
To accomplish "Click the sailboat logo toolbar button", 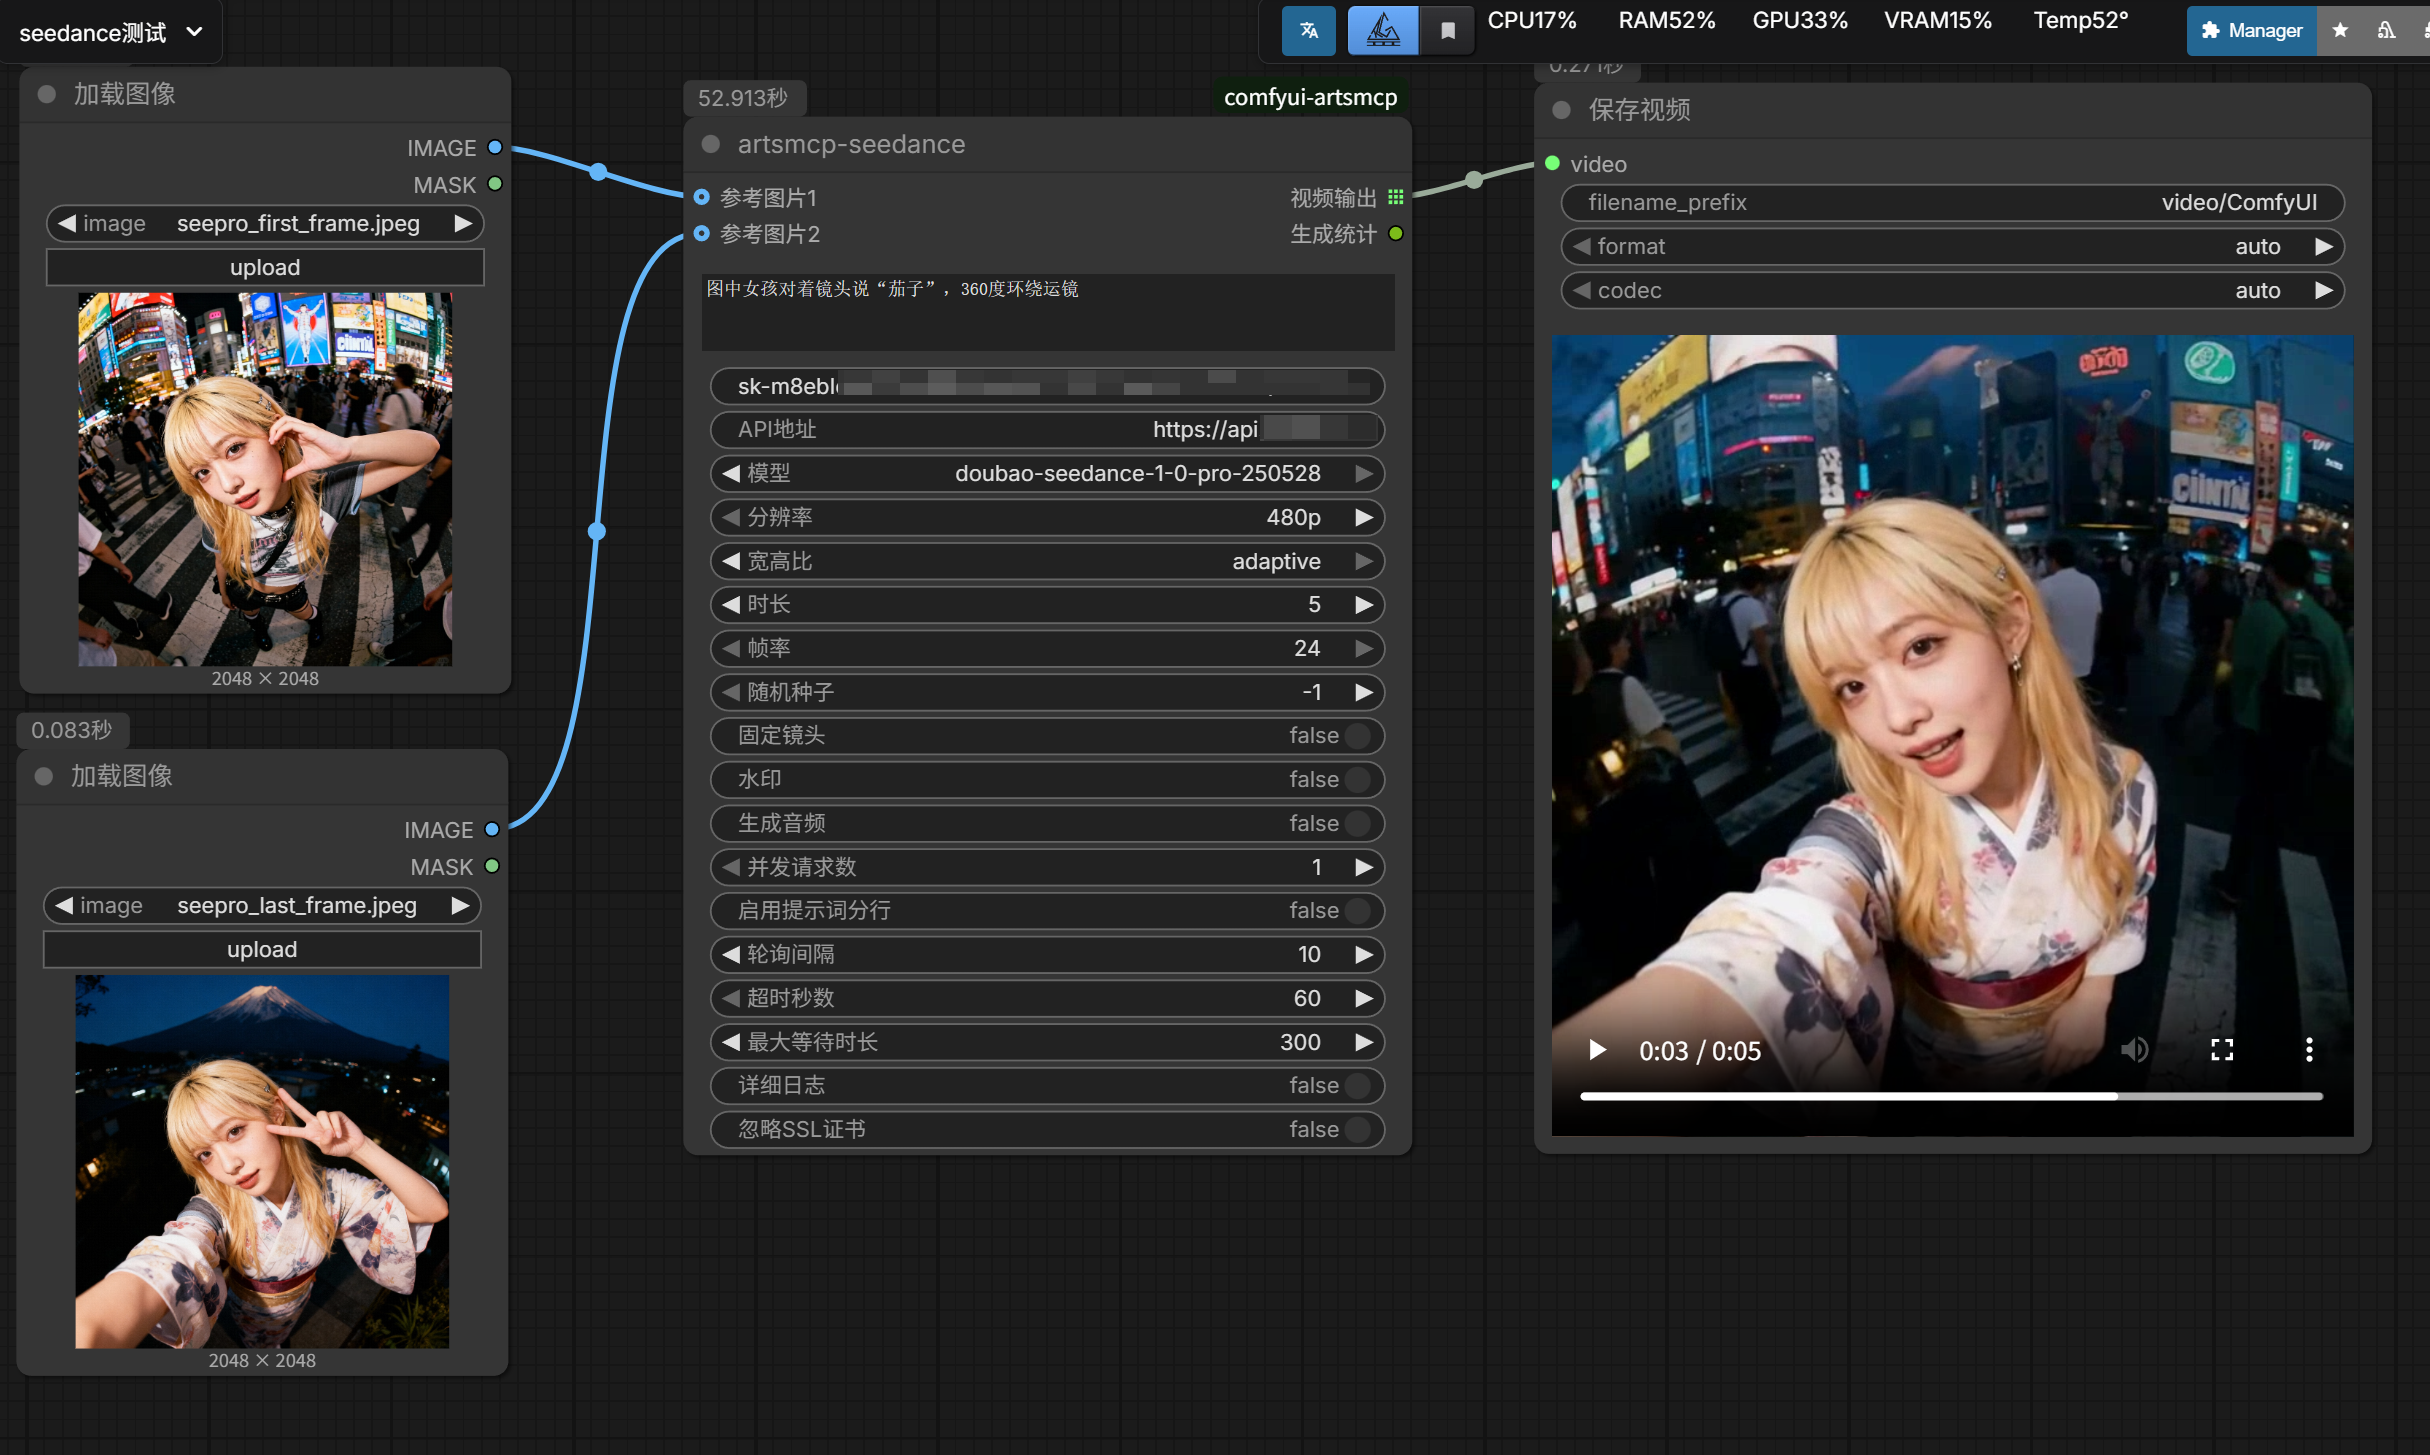I will click(x=1382, y=30).
